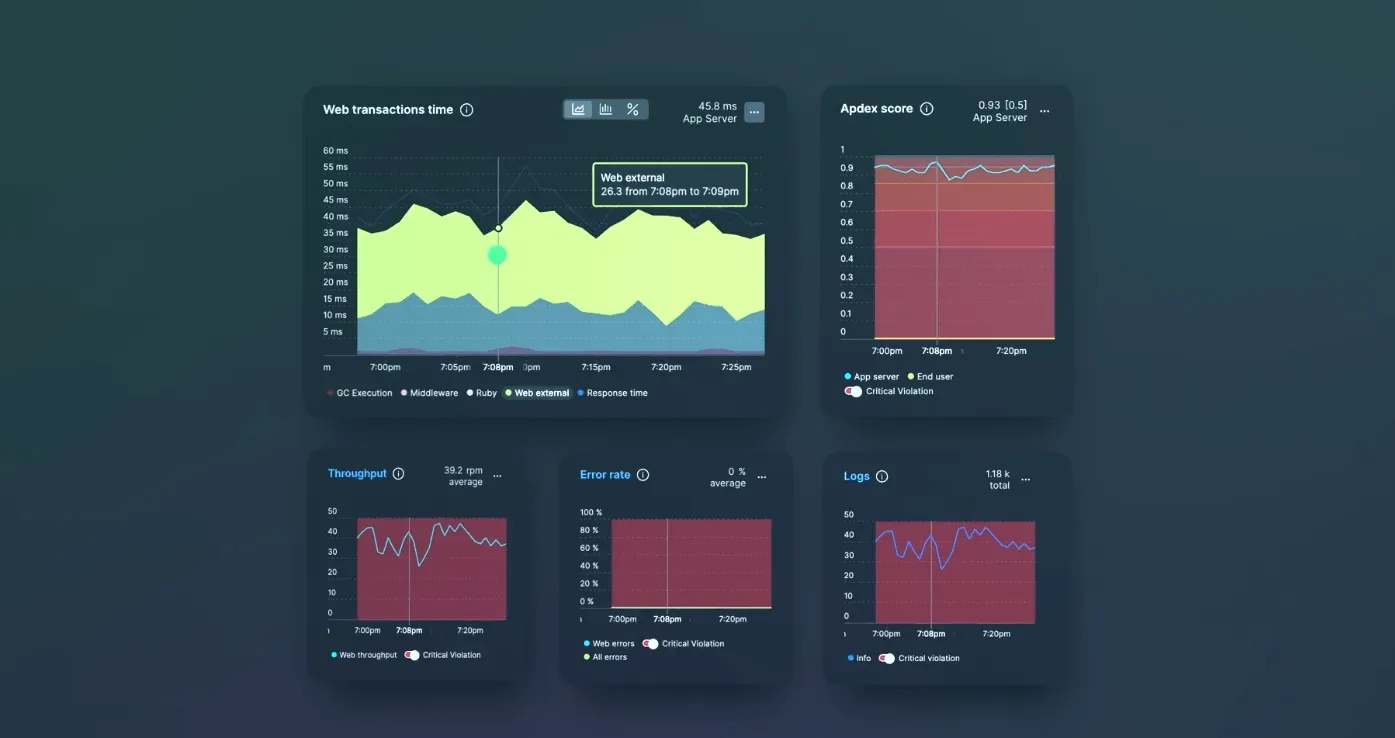
Task: Toggle End user legend in Apdex score
Action: point(930,377)
